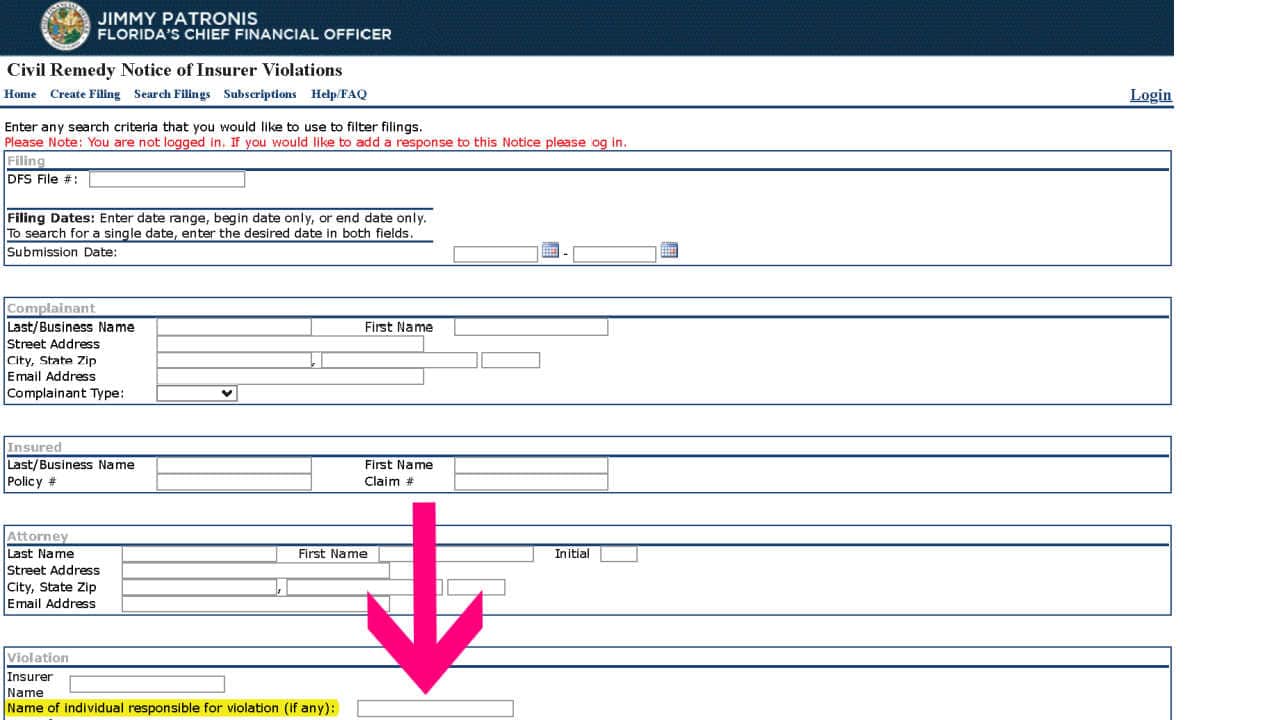Open the Subscriptions page link
This screenshot has width=1280, height=720.
click(x=260, y=94)
